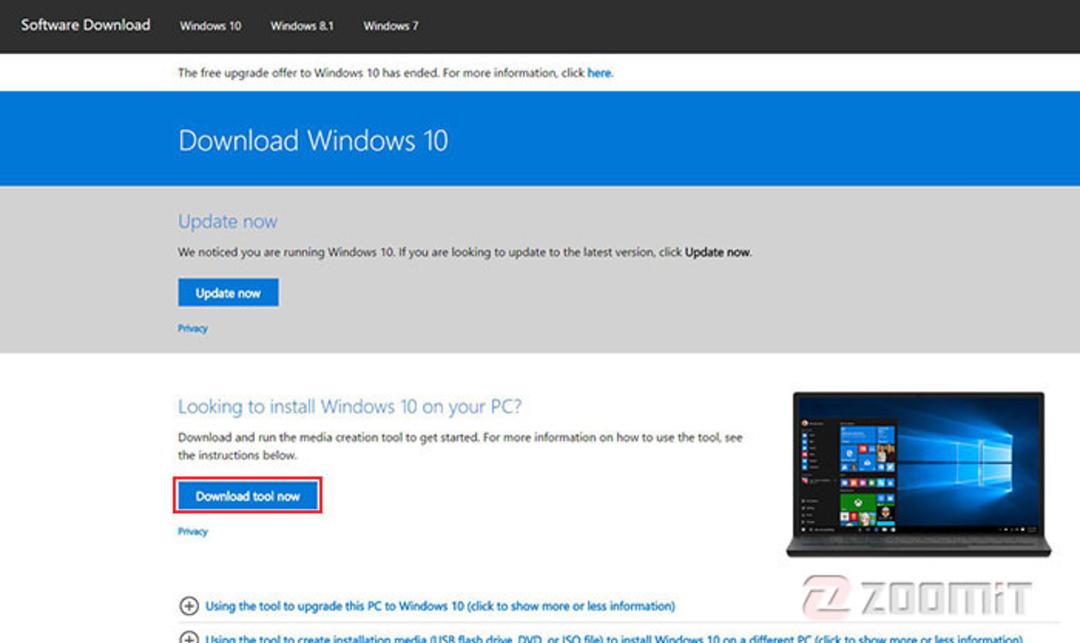Go to the Windows 7 menu item

pos(391,26)
